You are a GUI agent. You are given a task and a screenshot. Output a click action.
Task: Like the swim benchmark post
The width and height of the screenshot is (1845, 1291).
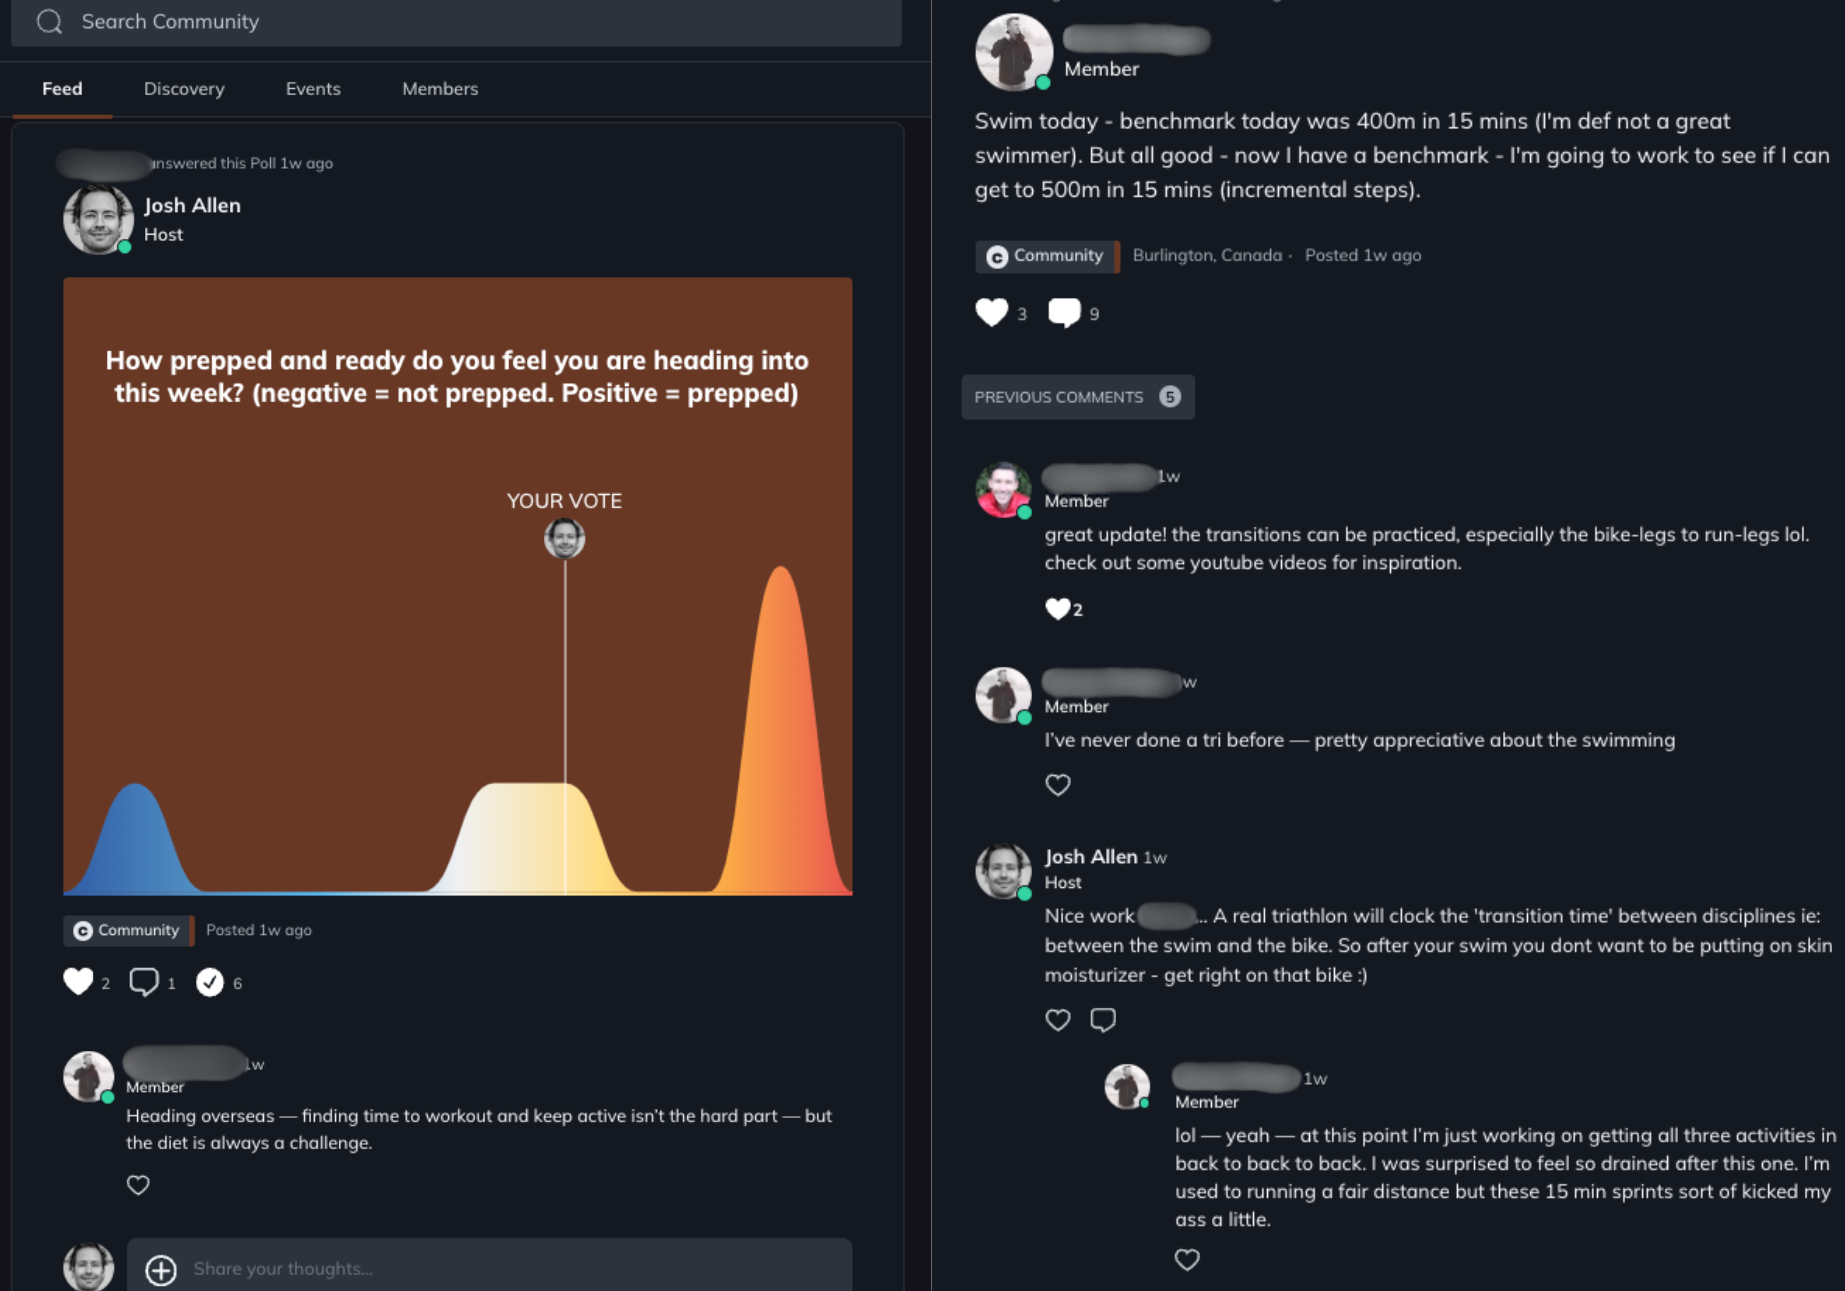point(991,313)
